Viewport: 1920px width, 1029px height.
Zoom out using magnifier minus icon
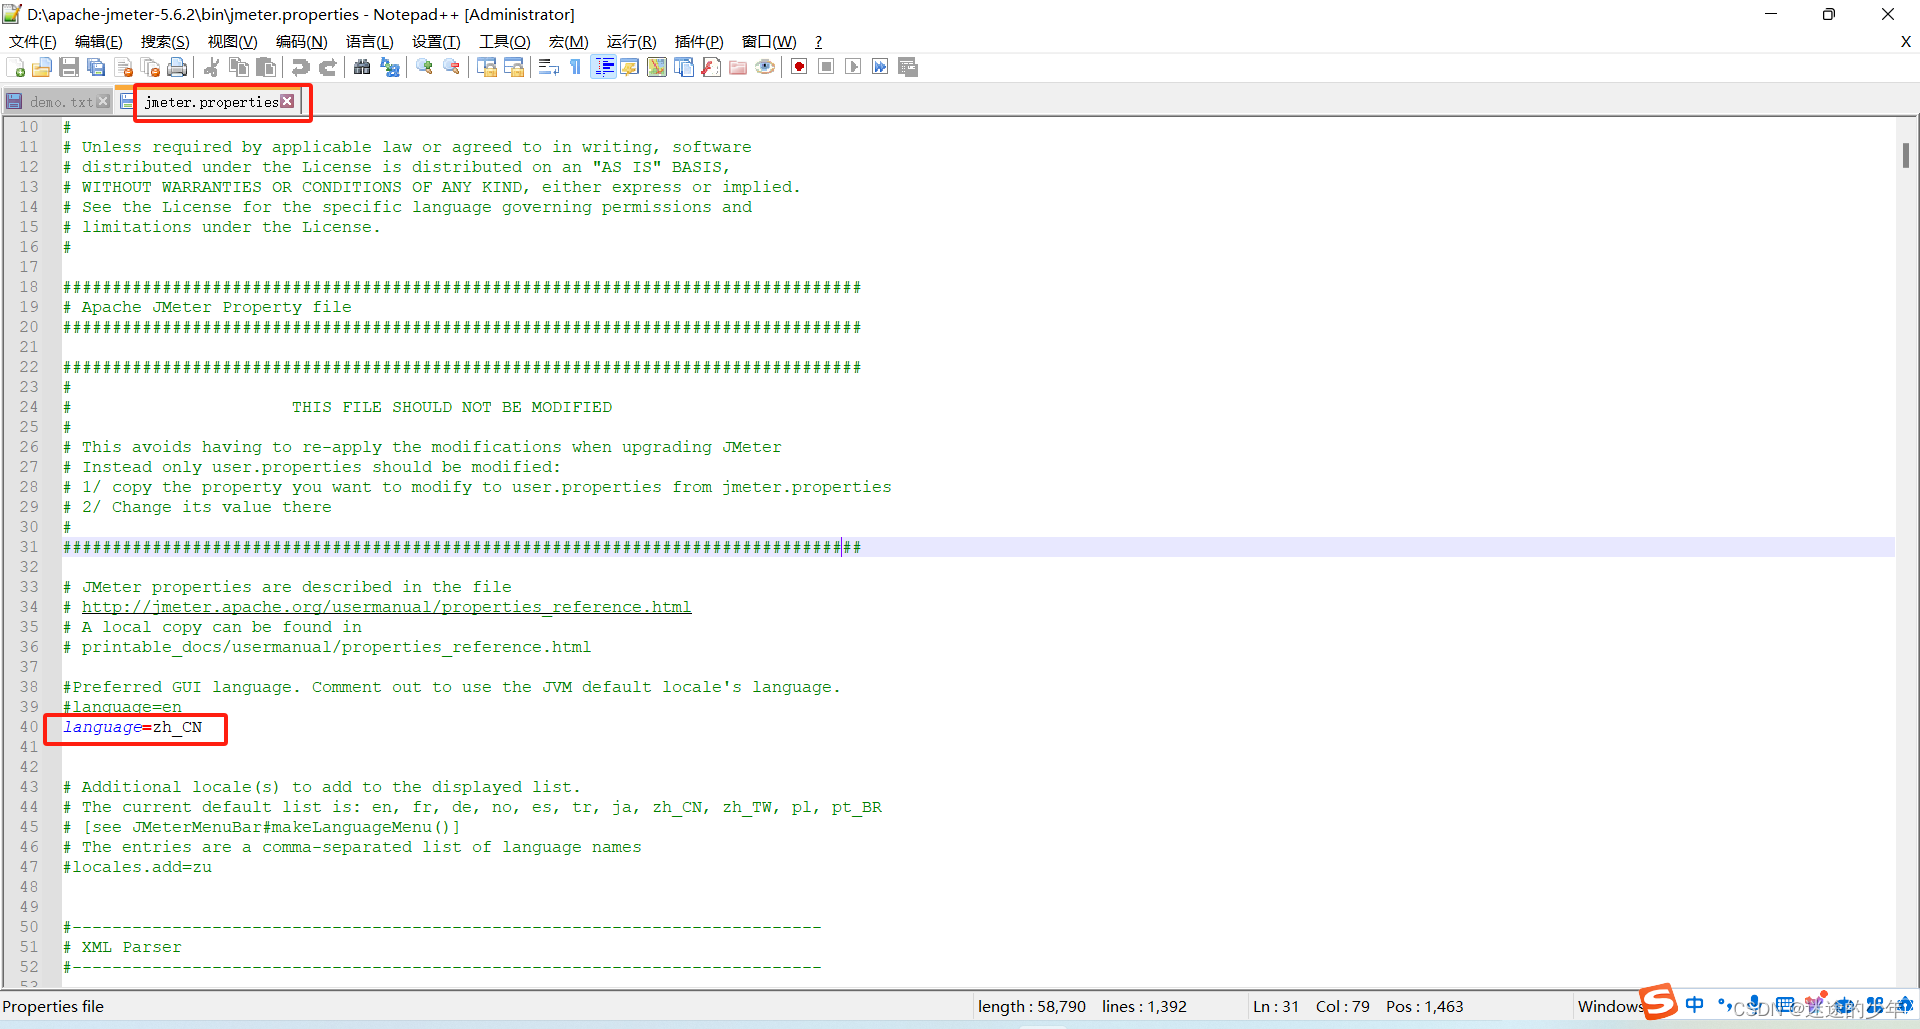click(x=452, y=67)
